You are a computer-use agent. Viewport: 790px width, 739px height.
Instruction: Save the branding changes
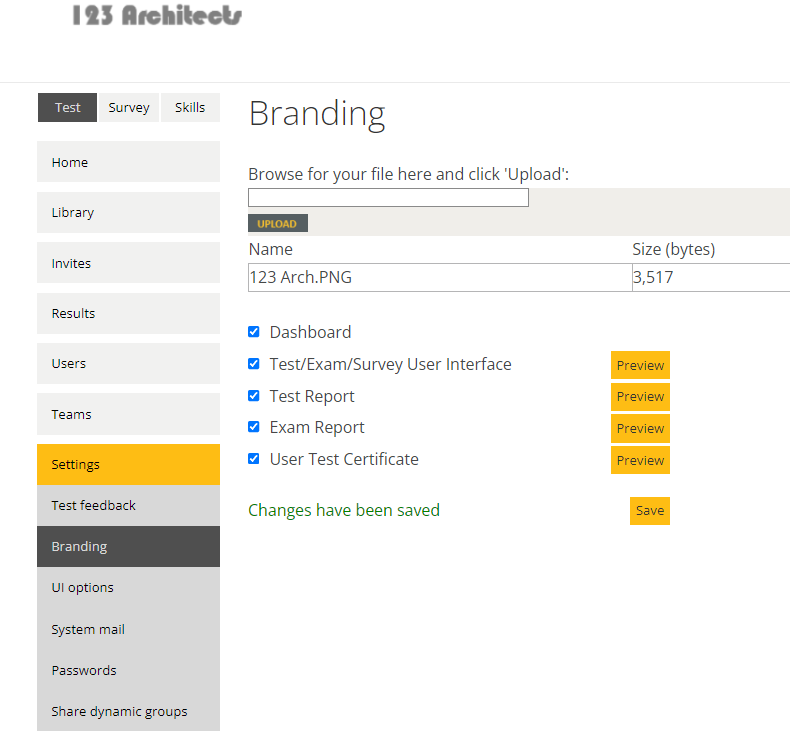(x=650, y=511)
